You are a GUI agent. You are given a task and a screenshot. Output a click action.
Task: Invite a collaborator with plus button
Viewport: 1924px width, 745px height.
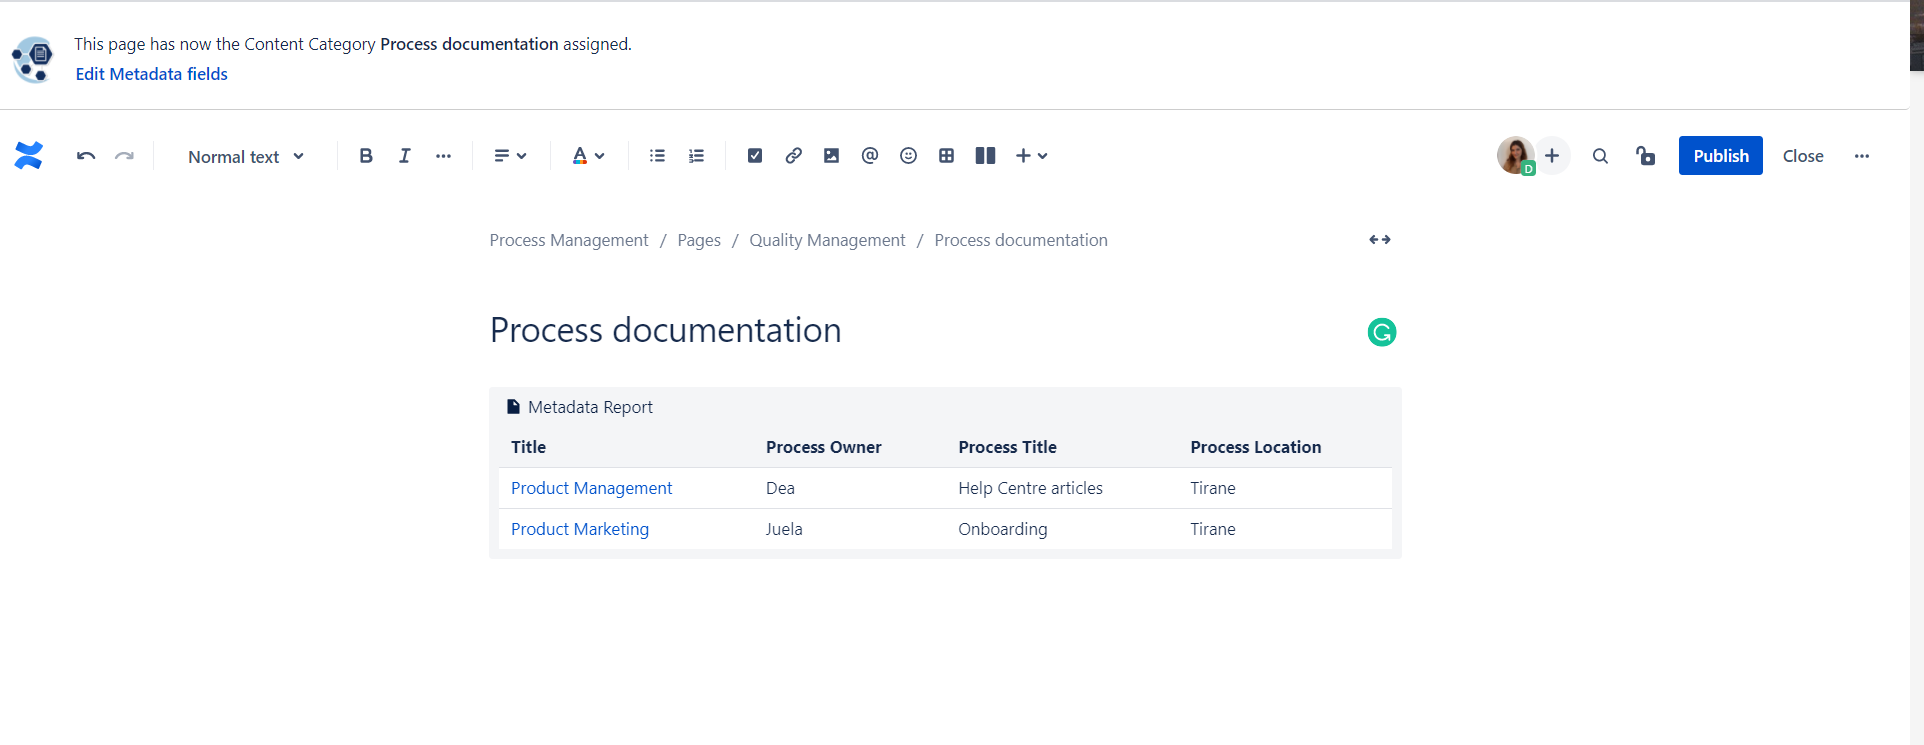(x=1552, y=156)
